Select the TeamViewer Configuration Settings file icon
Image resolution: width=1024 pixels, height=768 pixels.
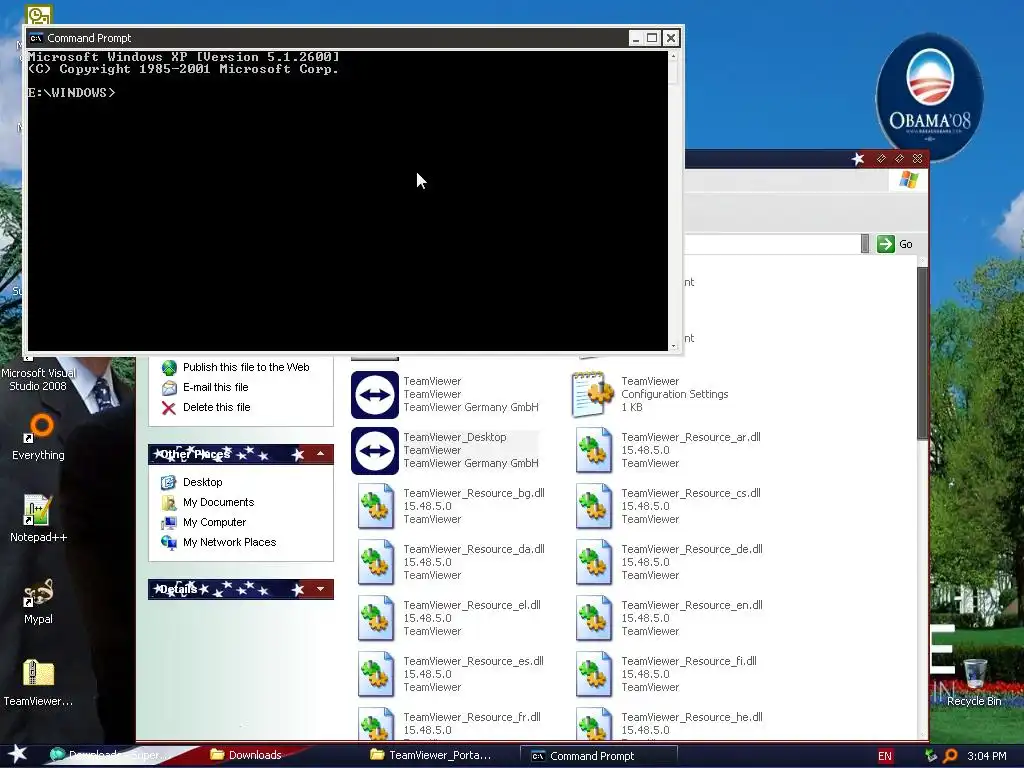coord(593,394)
